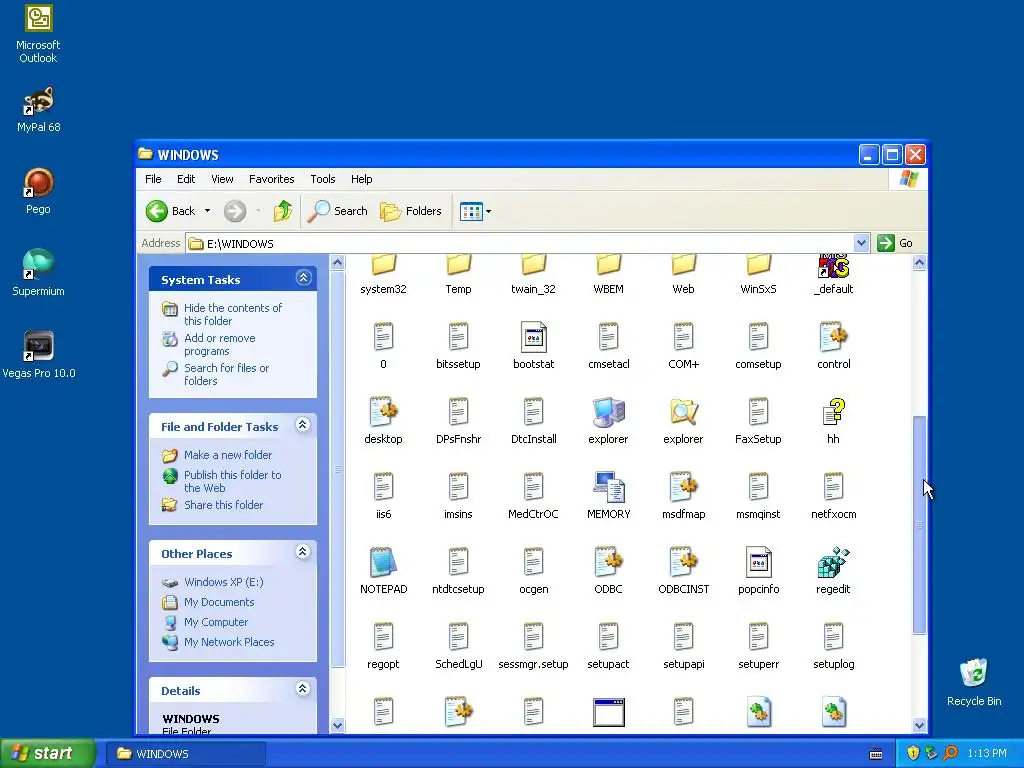Image resolution: width=1024 pixels, height=768 pixels.
Task: Click the task pane scroll down arrow
Action: [337, 725]
